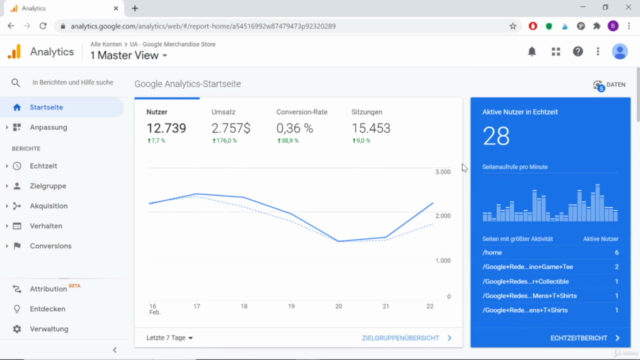
Task: Open a new browser tab
Action: coord(135,8)
